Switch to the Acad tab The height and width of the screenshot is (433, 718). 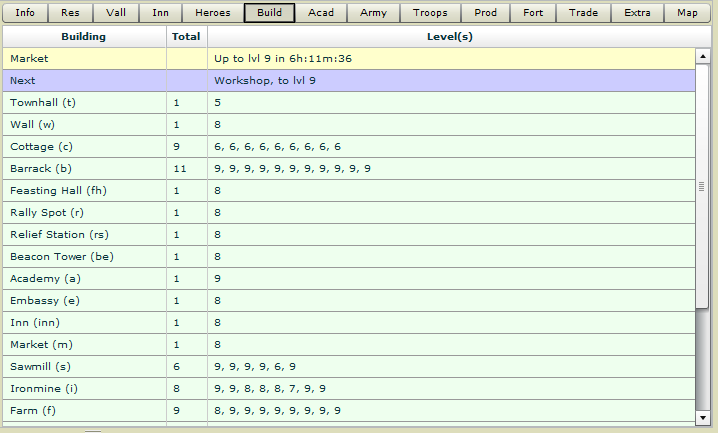tap(322, 13)
